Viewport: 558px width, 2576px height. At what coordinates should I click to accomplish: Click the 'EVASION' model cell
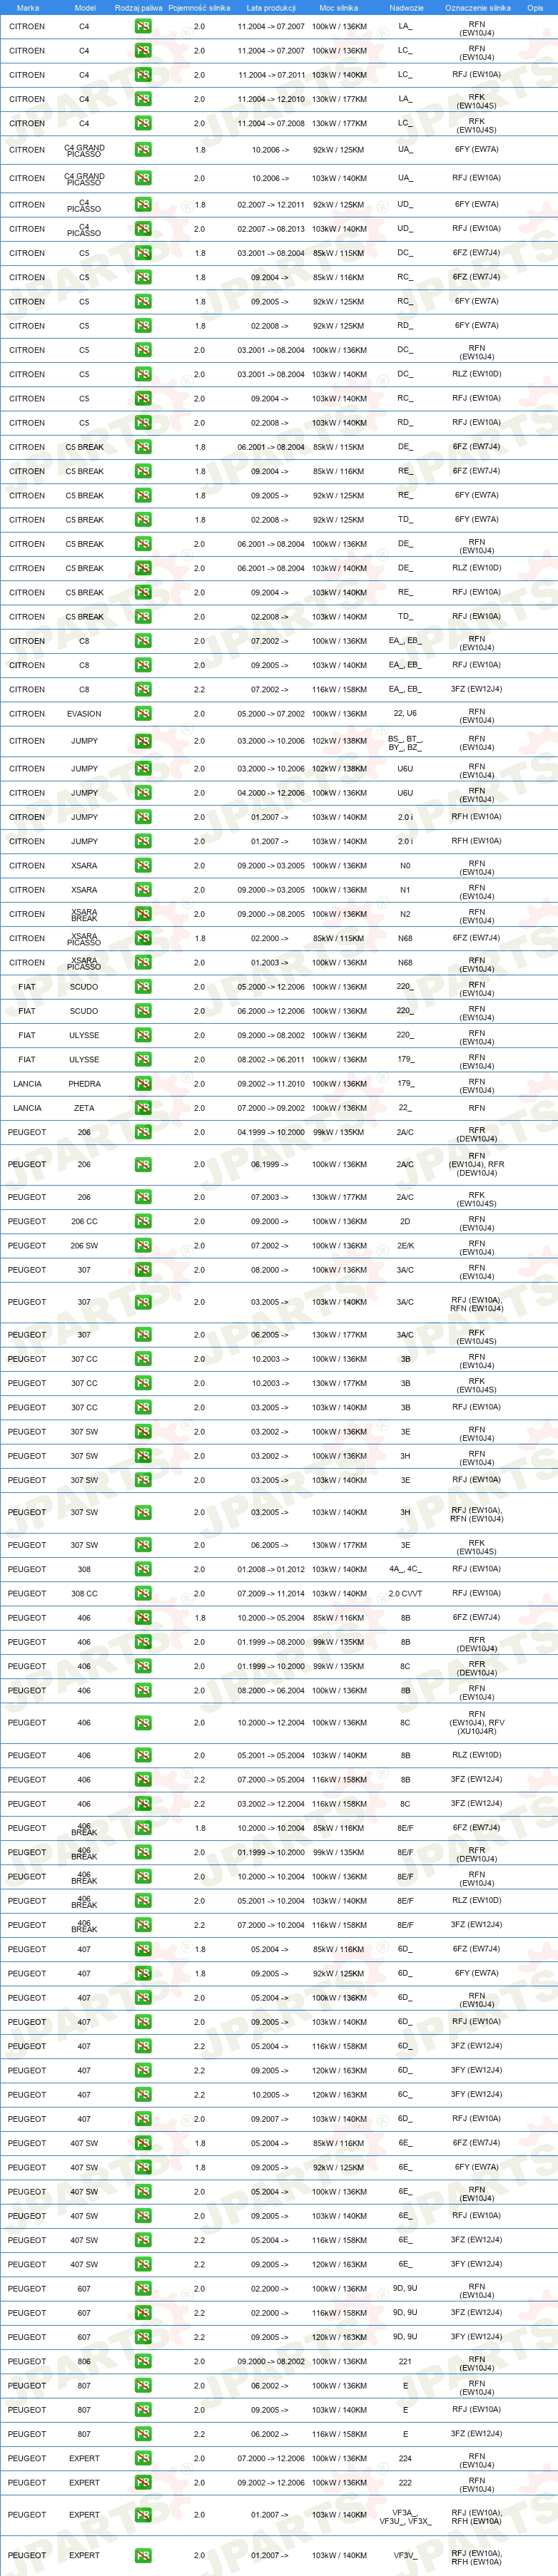click(84, 714)
